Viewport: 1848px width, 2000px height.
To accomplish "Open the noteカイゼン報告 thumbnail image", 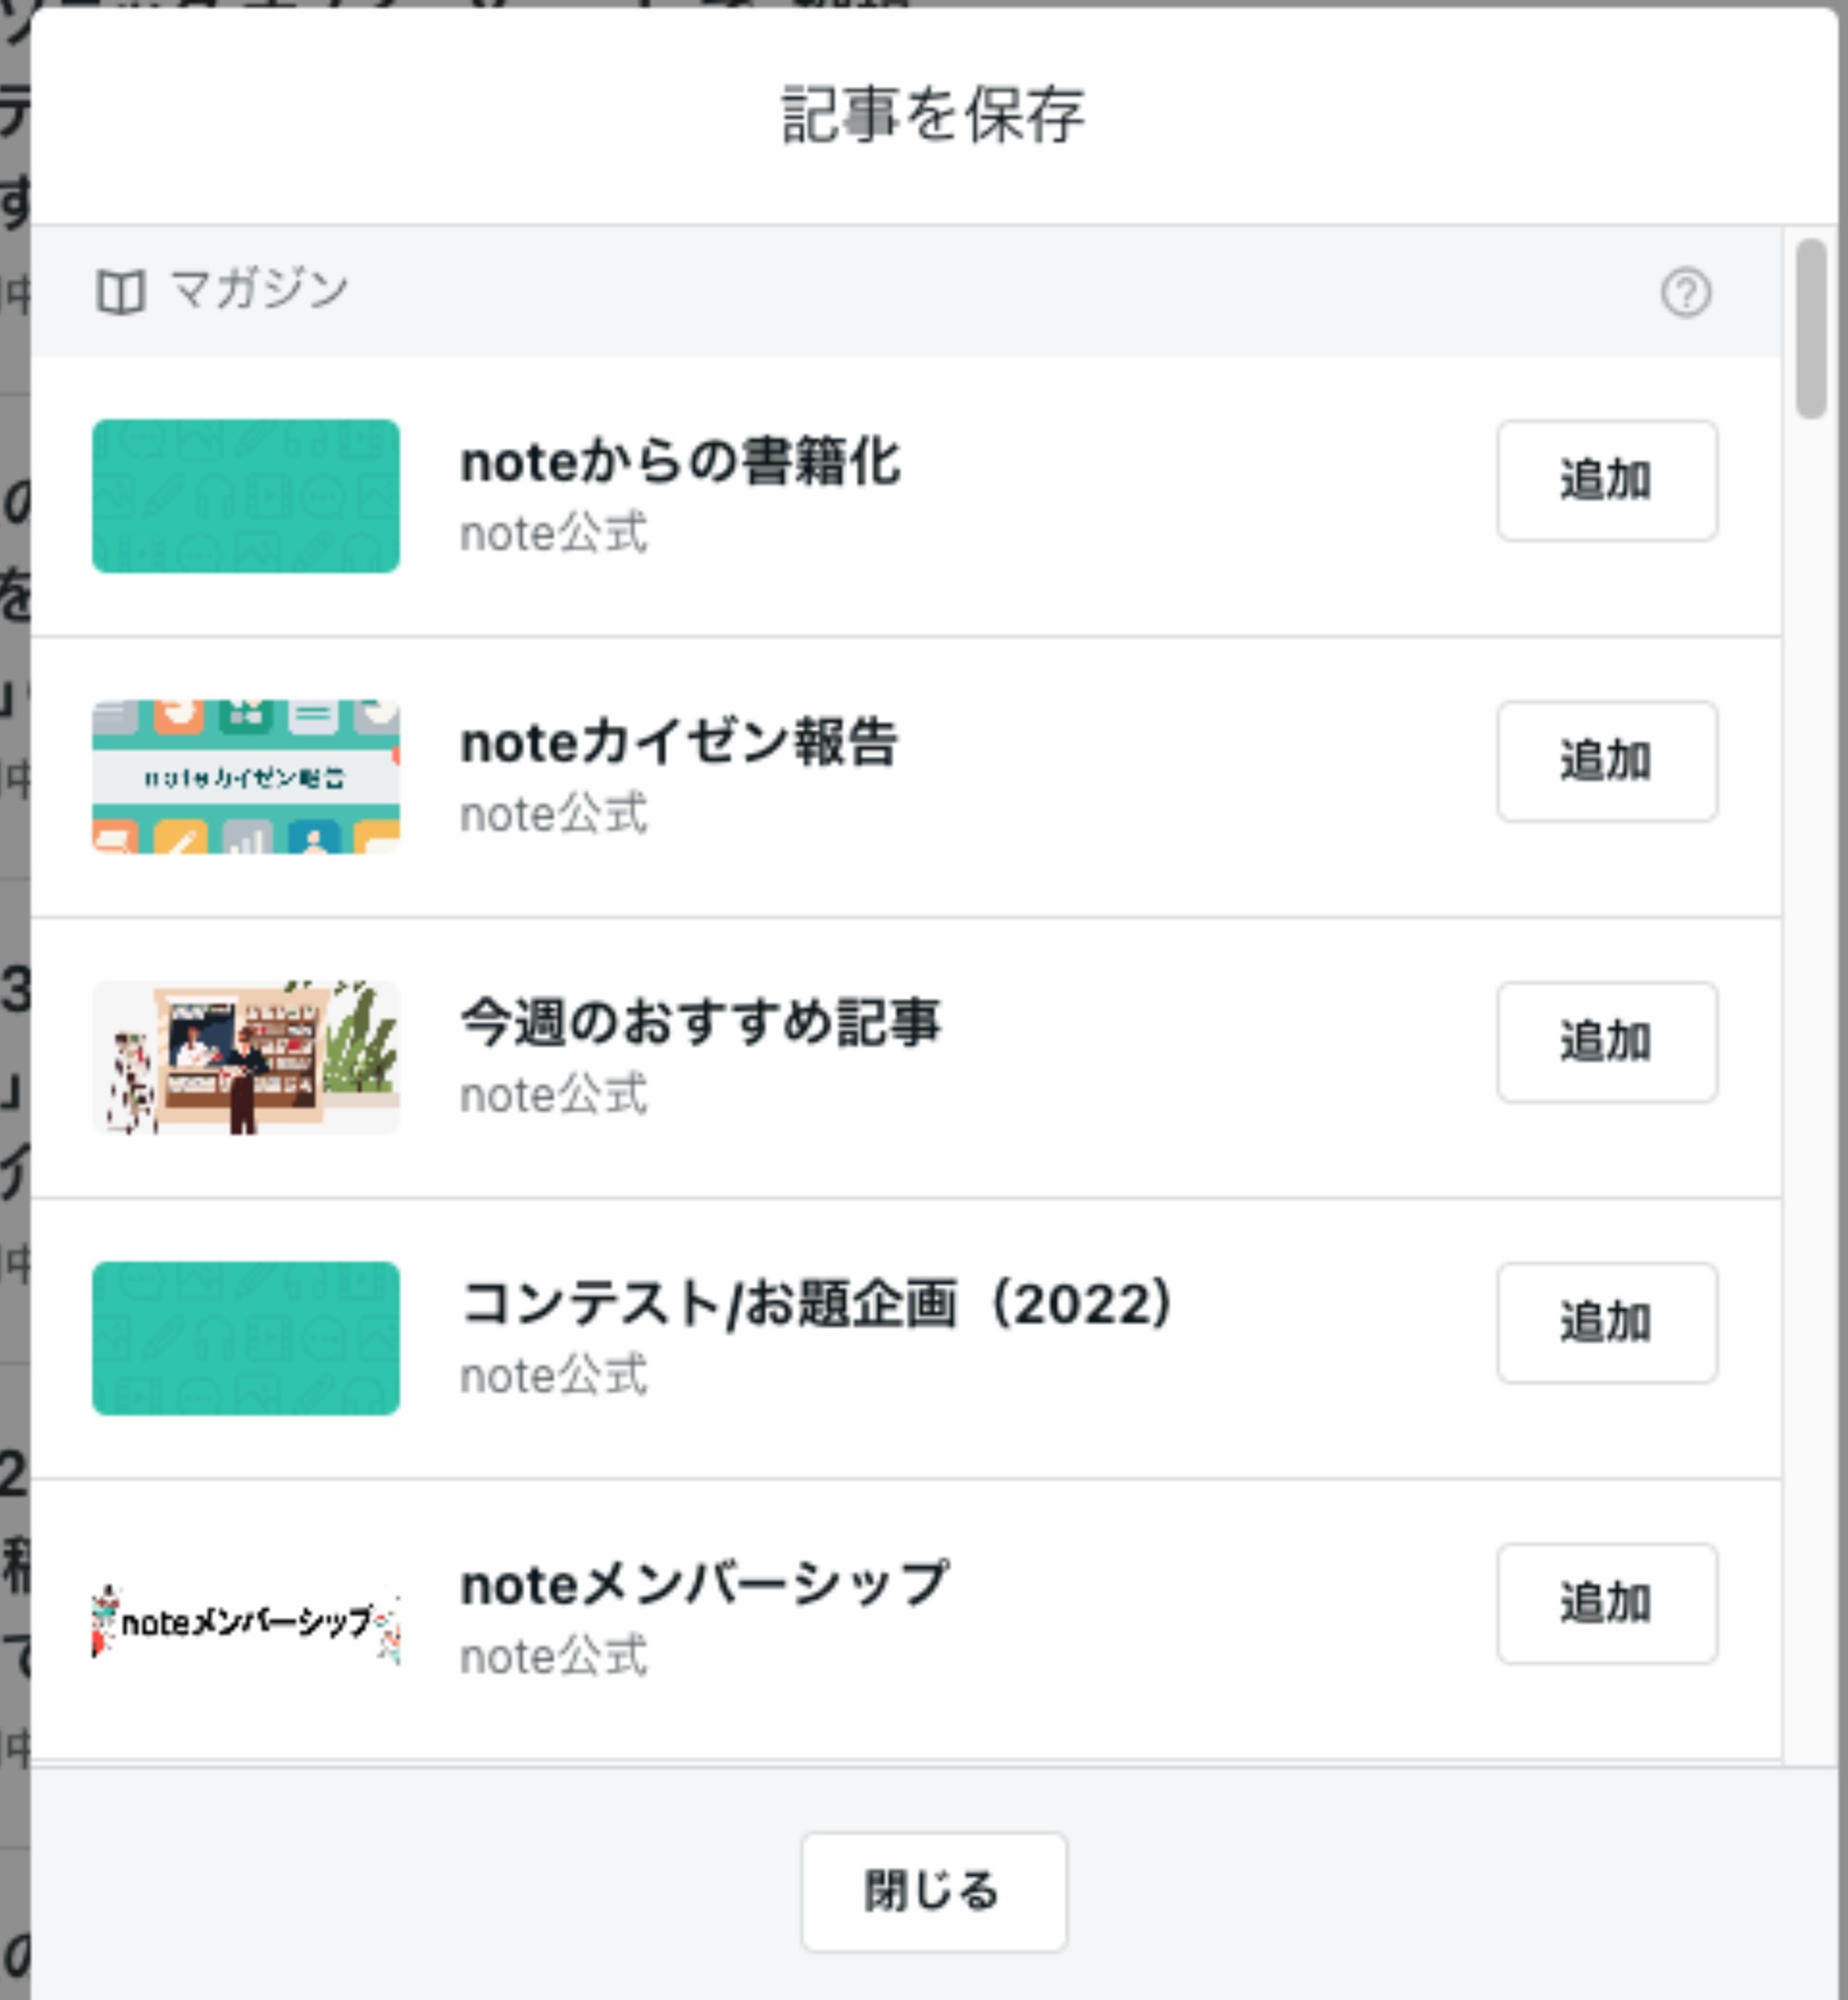I will pyautogui.click(x=246, y=777).
